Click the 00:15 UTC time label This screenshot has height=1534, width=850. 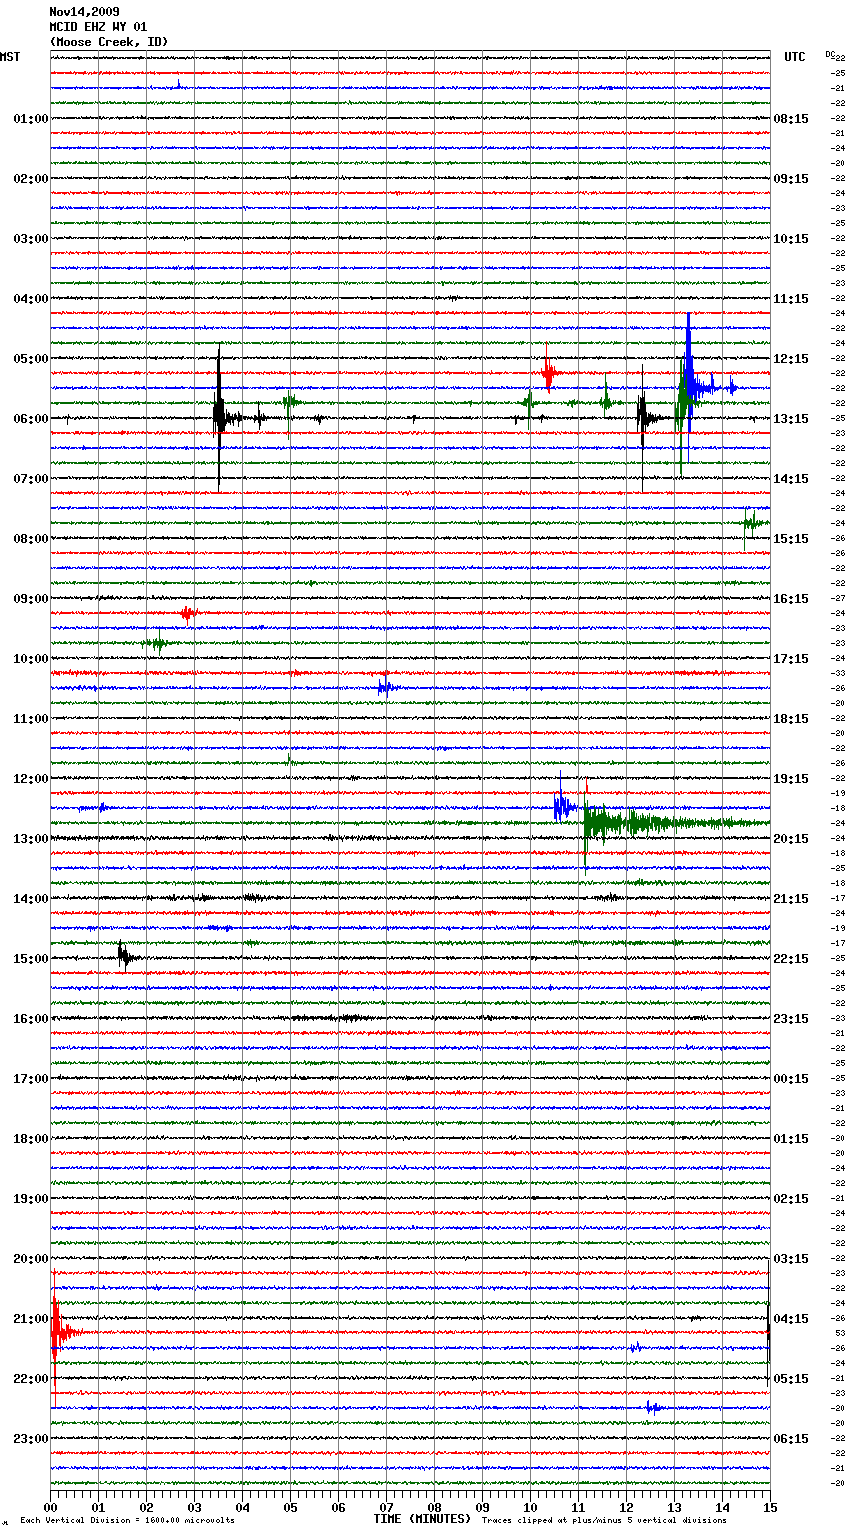(x=791, y=1079)
